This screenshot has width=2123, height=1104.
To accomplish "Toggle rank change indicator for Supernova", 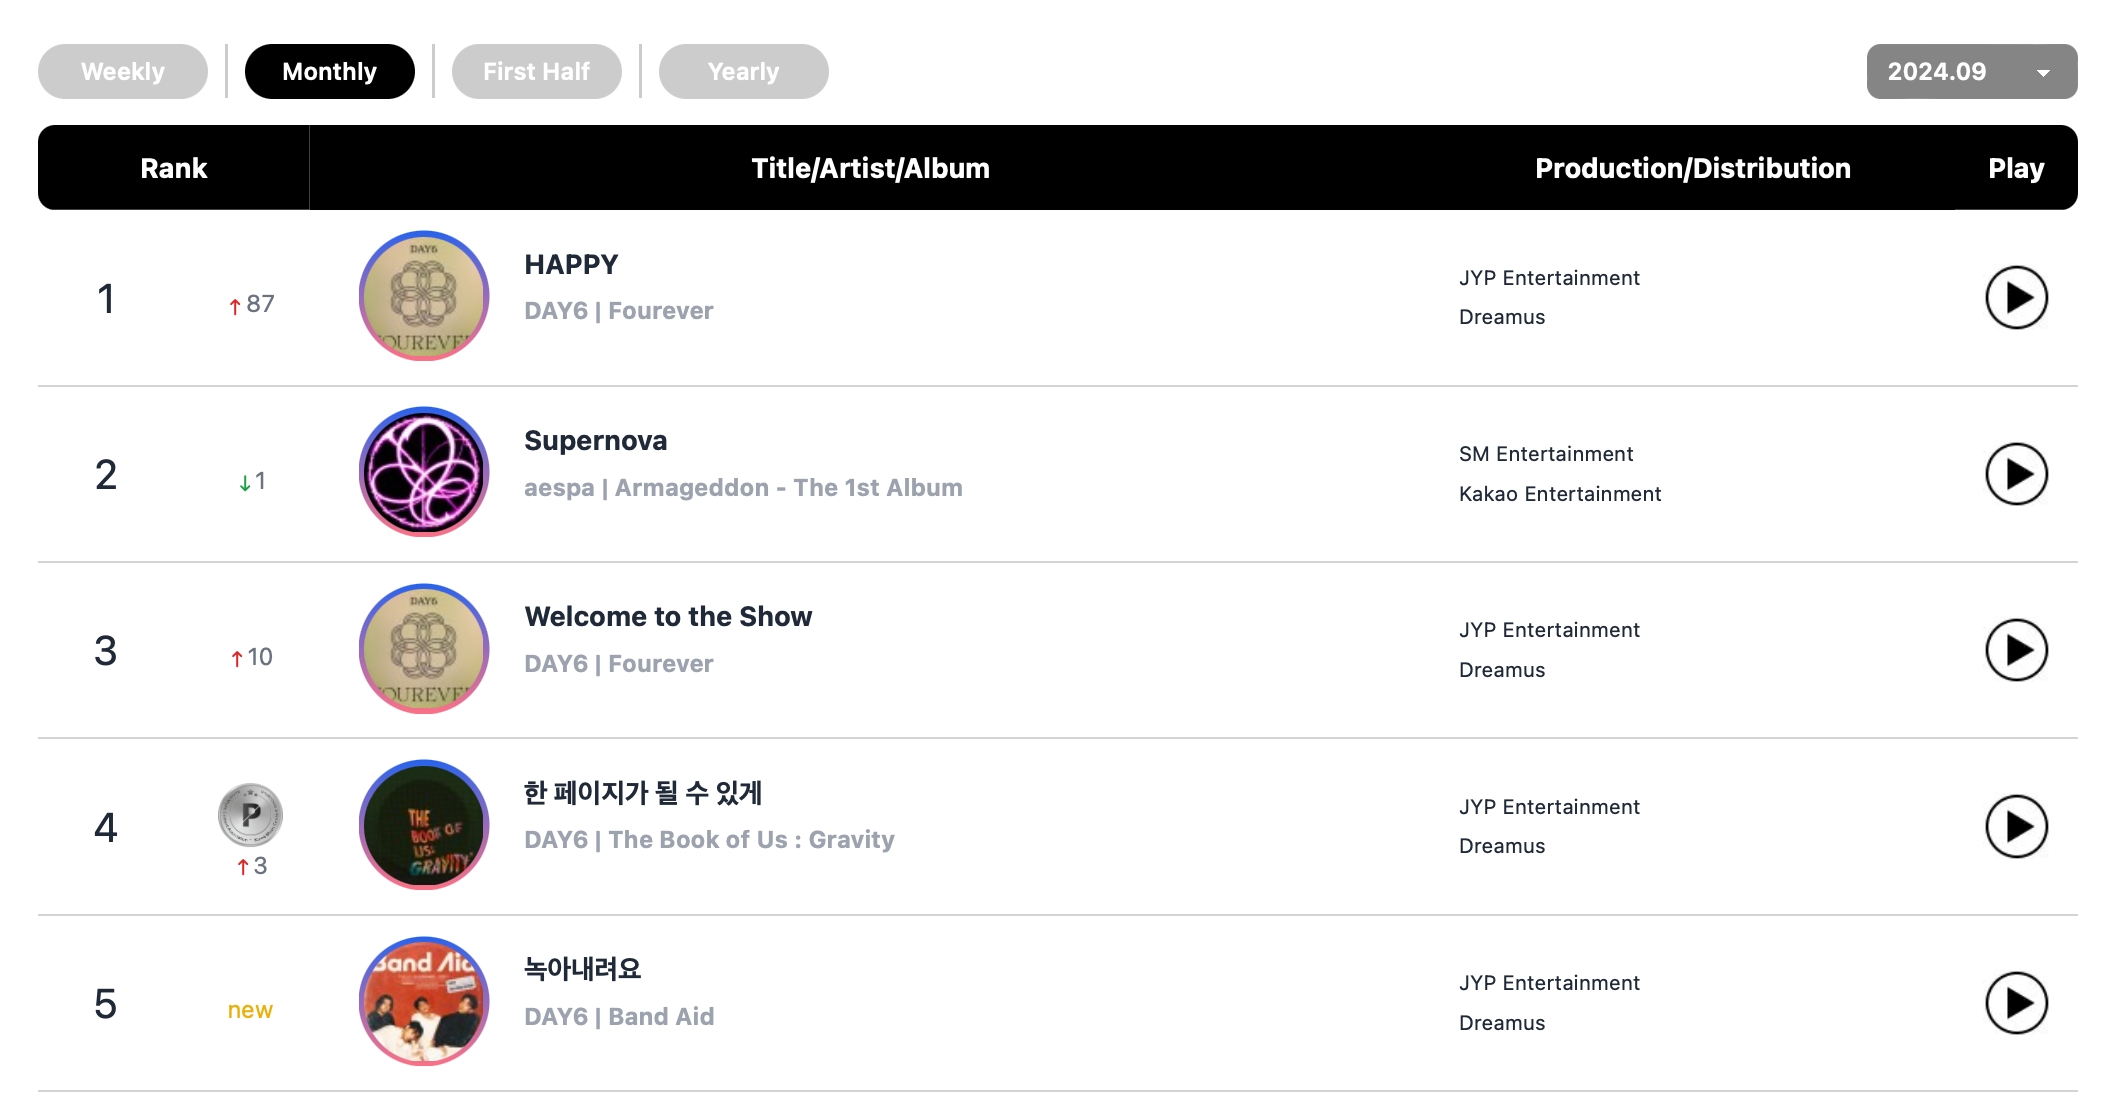I will 250,478.
